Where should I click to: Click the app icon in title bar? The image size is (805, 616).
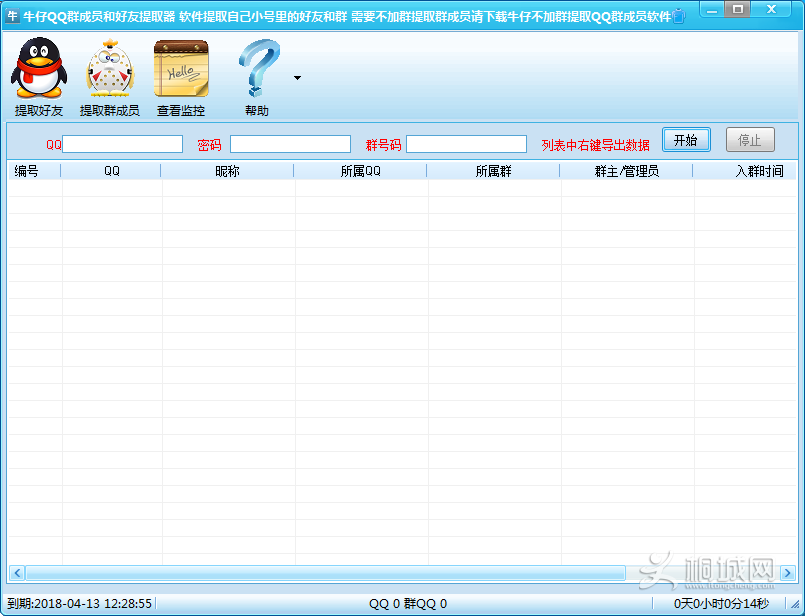(x=13, y=15)
